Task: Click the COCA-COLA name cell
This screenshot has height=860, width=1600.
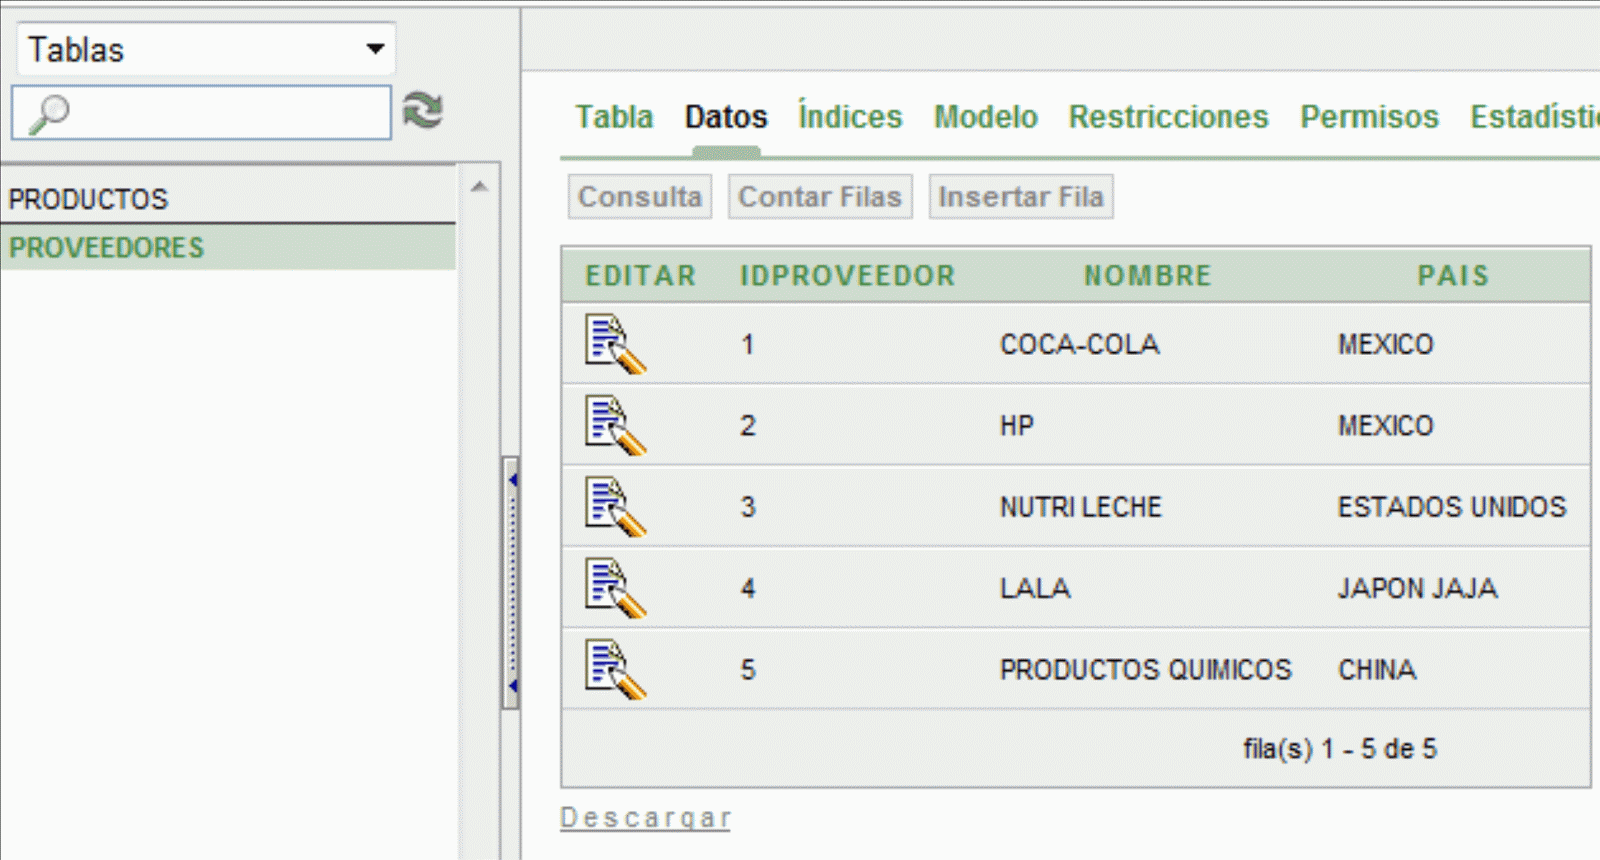Action: pyautogui.click(x=1080, y=344)
